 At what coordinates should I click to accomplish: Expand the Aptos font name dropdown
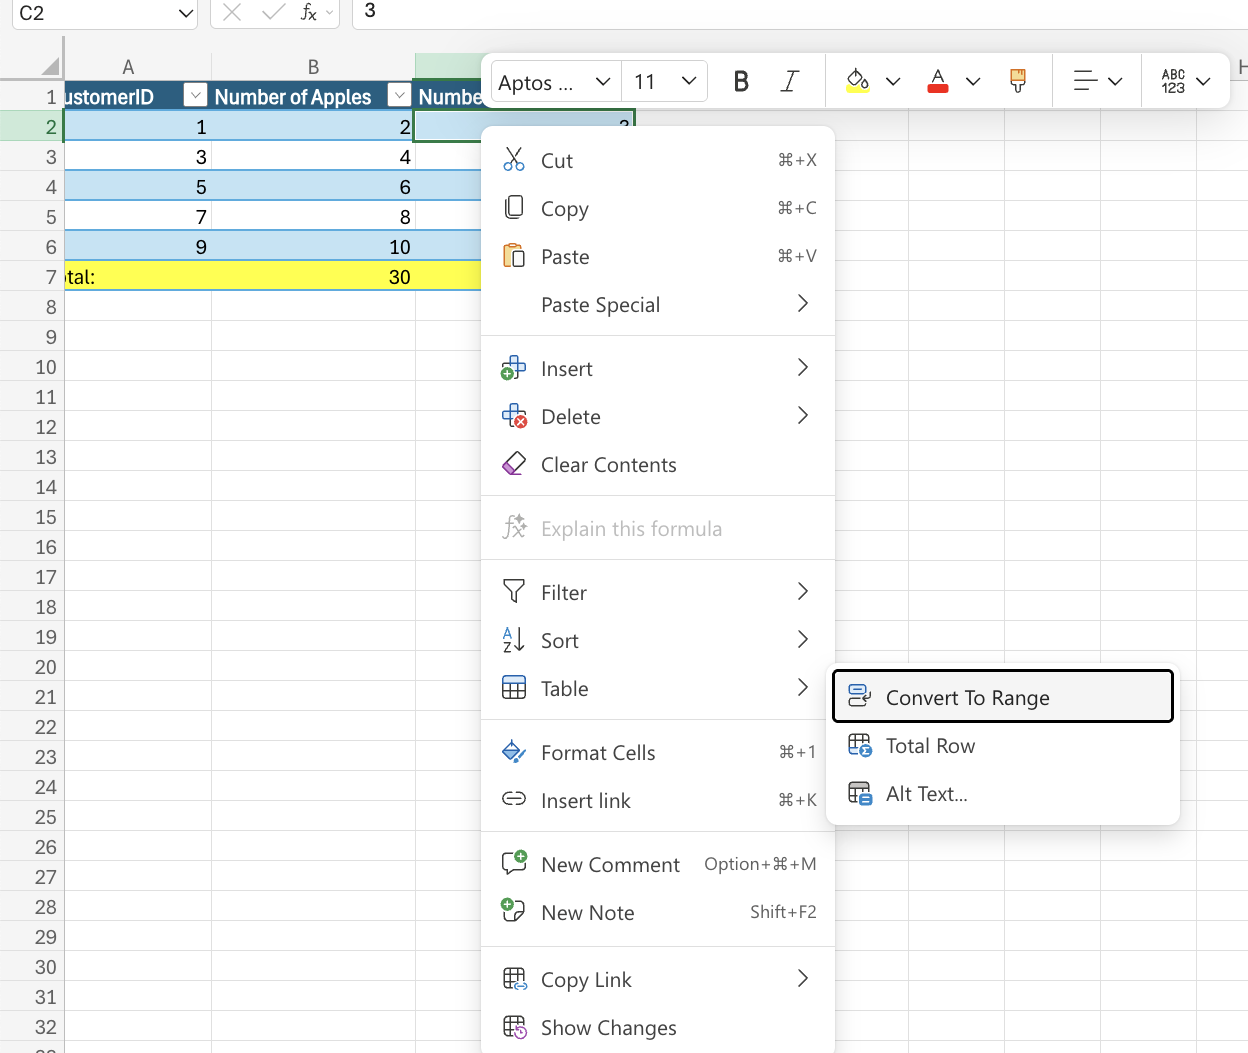pos(602,81)
